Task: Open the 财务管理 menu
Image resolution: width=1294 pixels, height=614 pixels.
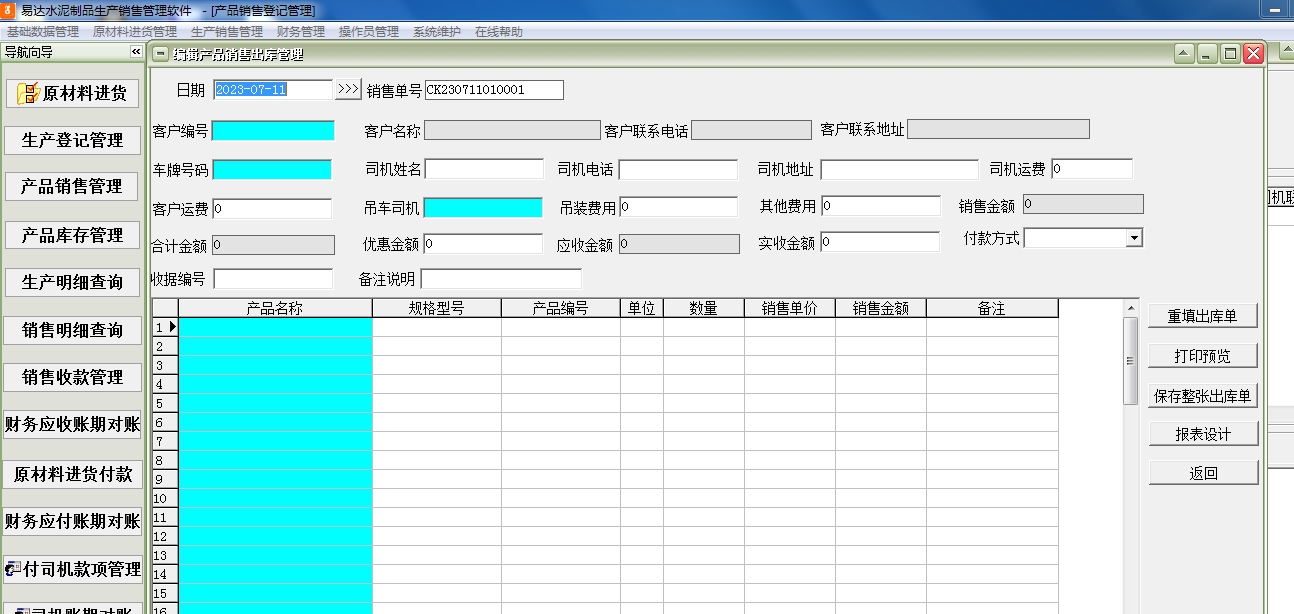Action: (301, 32)
